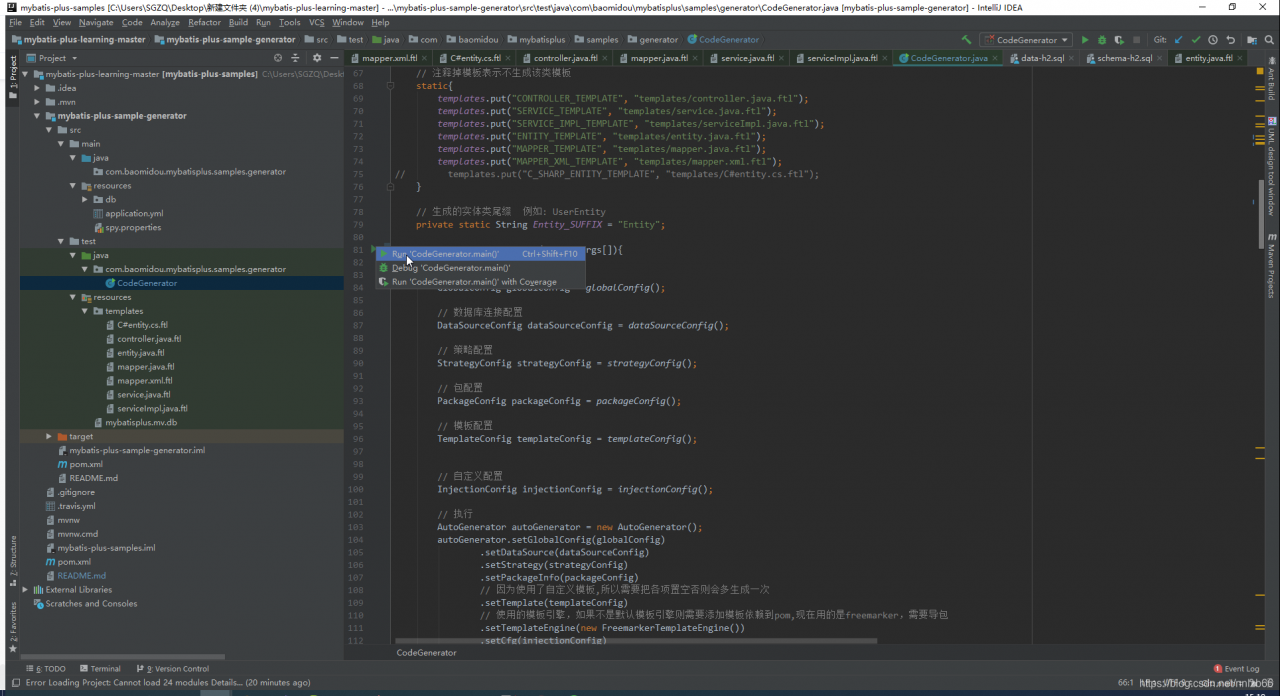Click the error message in the status bar
The image size is (1280, 696).
pyautogui.click(x=168, y=683)
